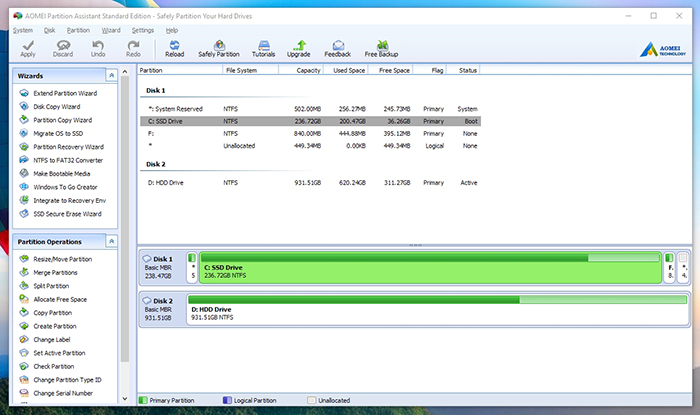Screen dimensions: 700x415
Task: Select the Unallocated space row
Action: (x=310, y=146)
